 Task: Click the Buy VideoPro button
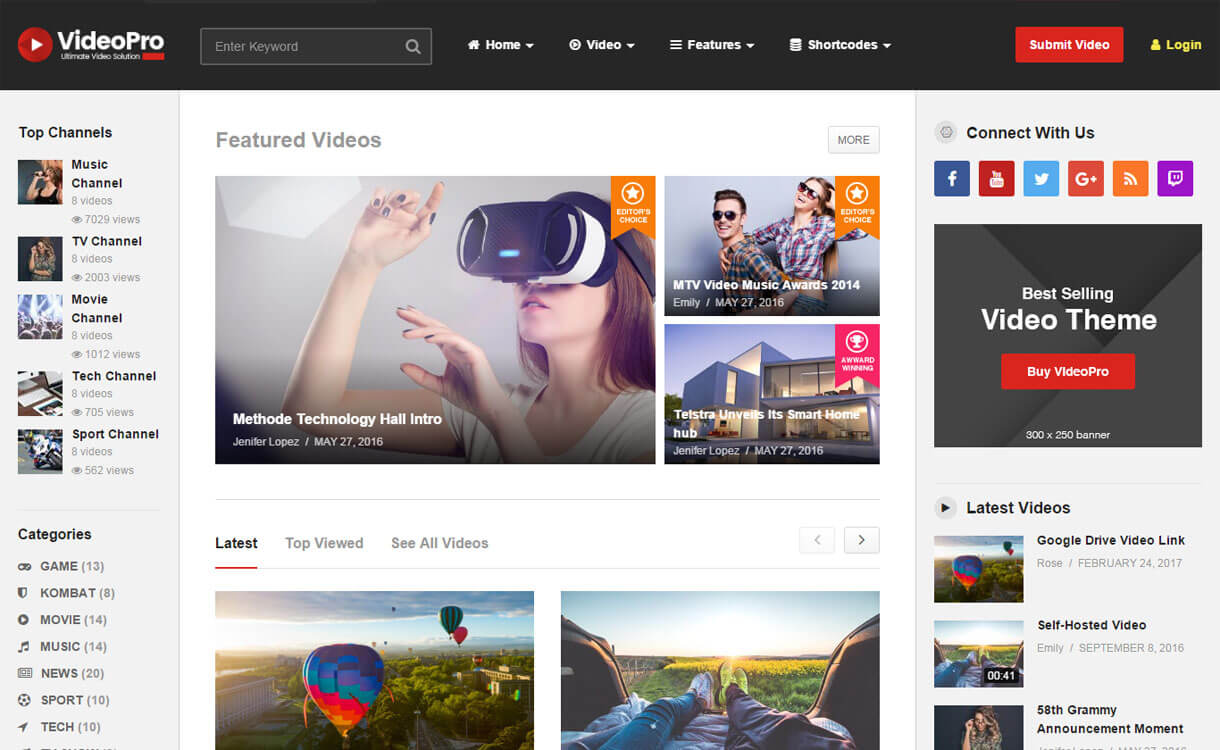(1067, 371)
